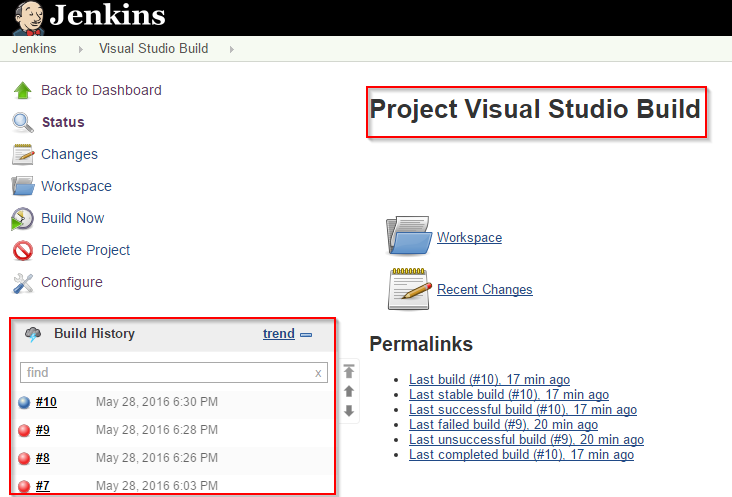Click the Configure tools icon

[23, 283]
